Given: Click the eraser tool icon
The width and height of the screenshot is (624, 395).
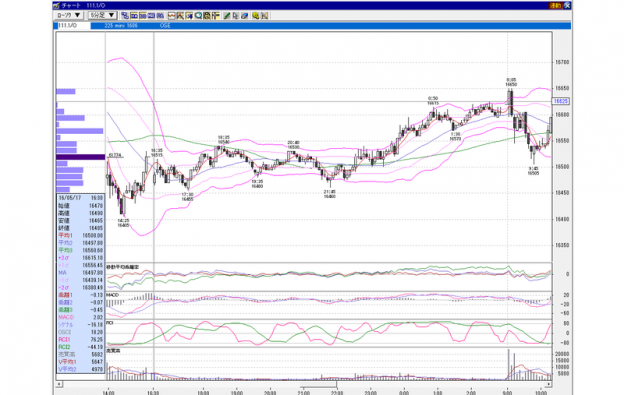Looking at the screenshot, I should point(244,16).
